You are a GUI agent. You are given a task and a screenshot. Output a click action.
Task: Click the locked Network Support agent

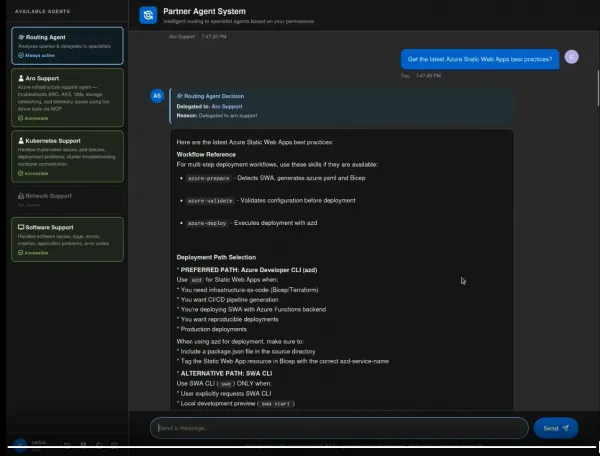point(67,199)
